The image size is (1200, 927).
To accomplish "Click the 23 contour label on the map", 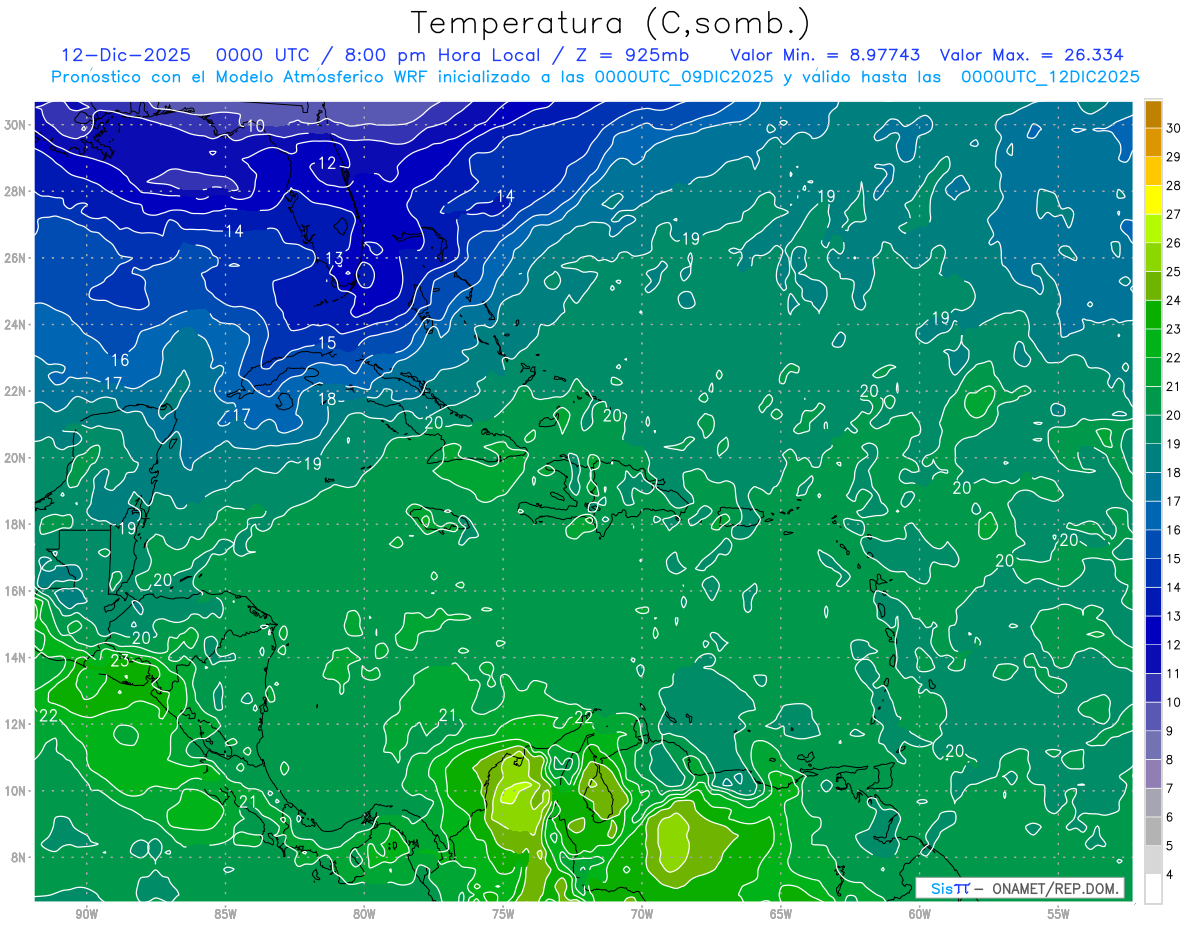I will point(120,660).
